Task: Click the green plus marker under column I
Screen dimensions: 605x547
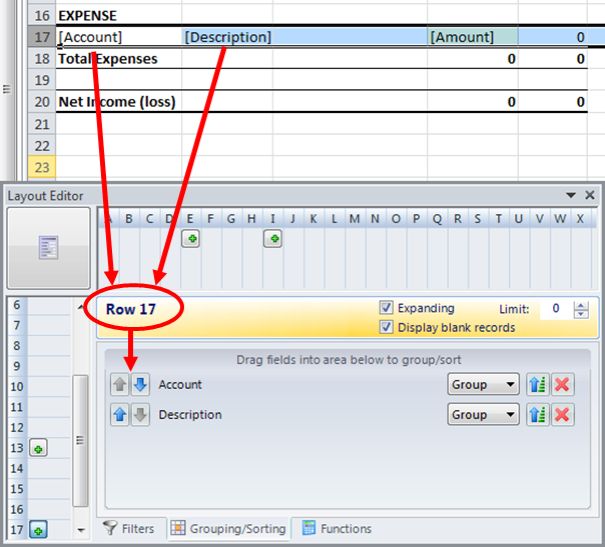Action: [x=273, y=239]
